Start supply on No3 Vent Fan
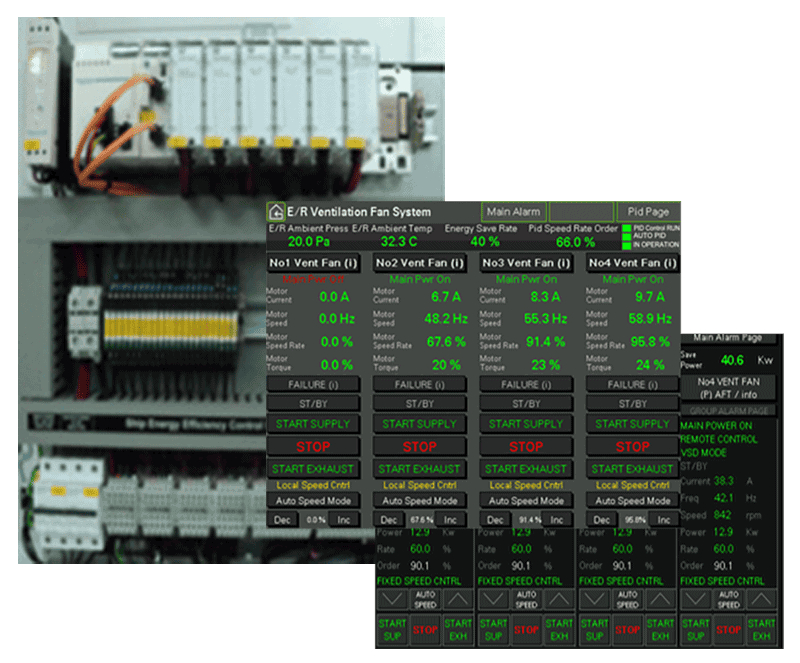 tap(526, 424)
